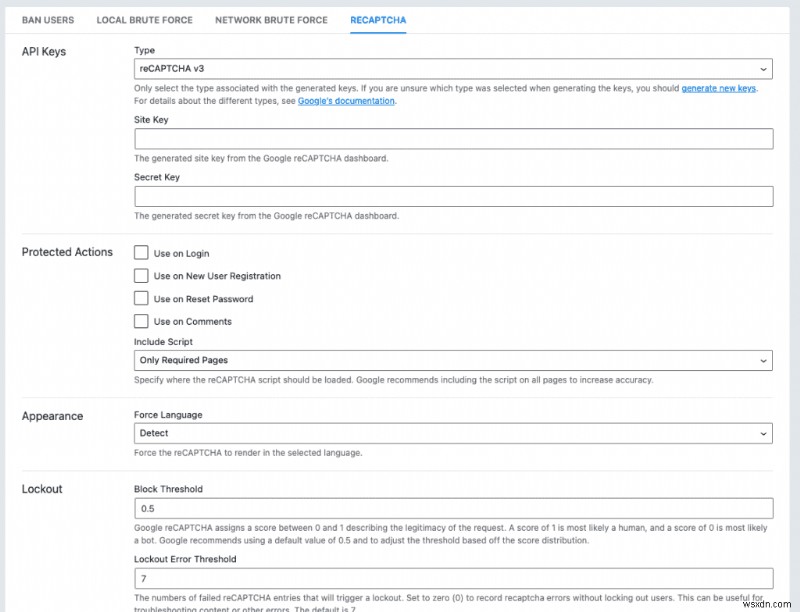Click the Include Script chevron arrow
800x612 pixels.
point(763,360)
